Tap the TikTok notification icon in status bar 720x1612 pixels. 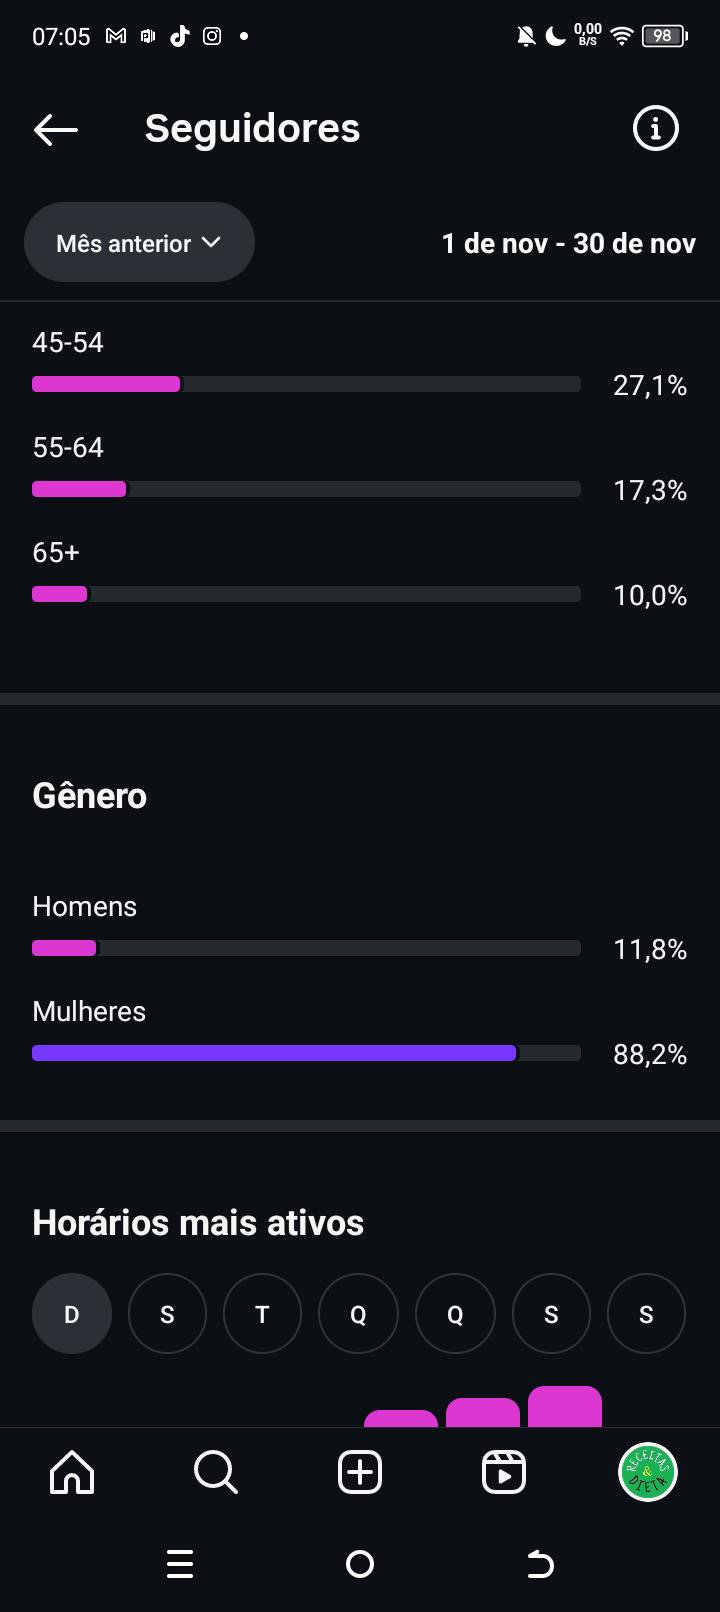180,36
